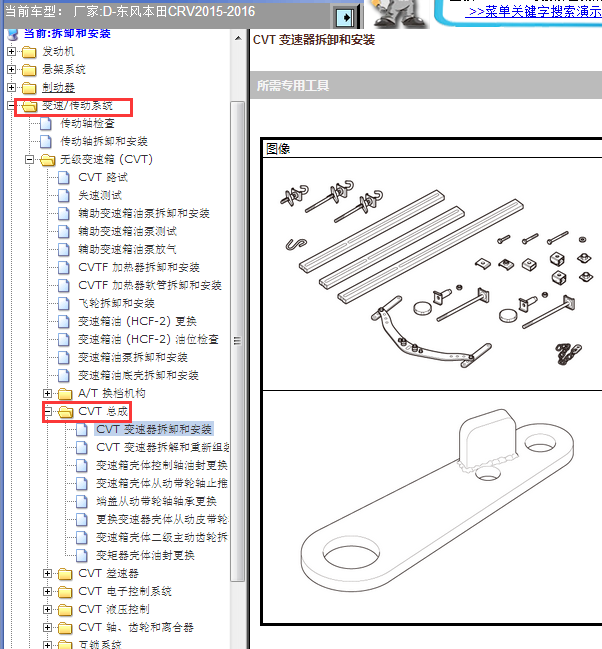Open 变速箱油底壳拆卸和安装 document

138,375
